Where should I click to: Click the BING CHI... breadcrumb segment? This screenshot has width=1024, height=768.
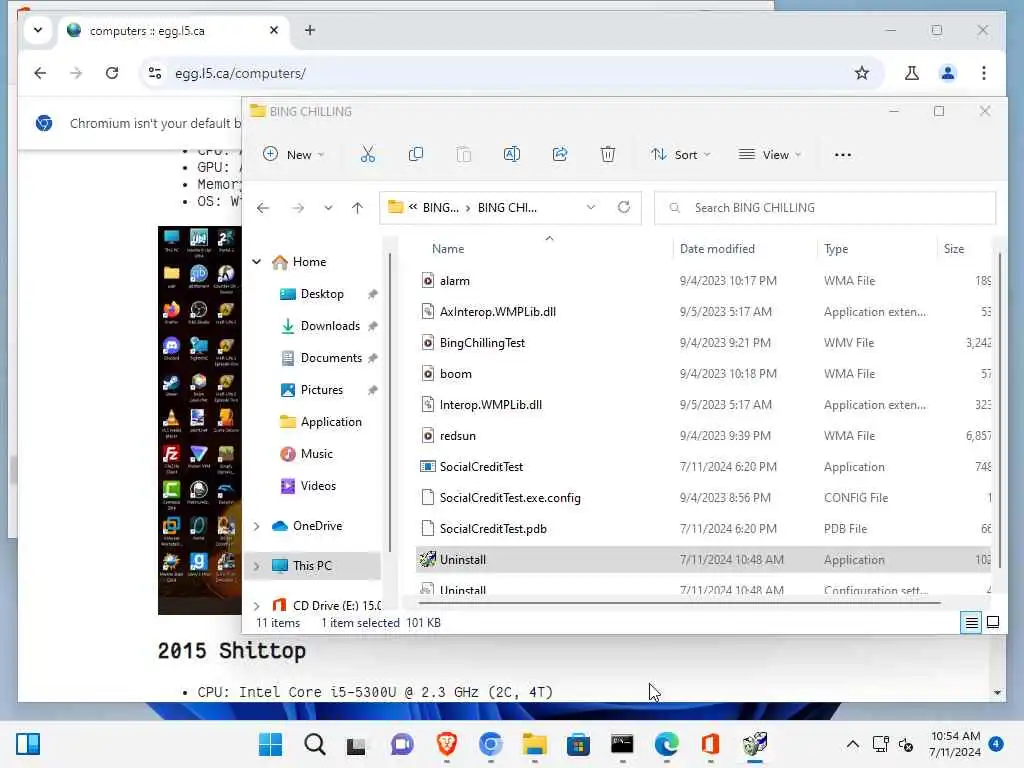(507, 208)
